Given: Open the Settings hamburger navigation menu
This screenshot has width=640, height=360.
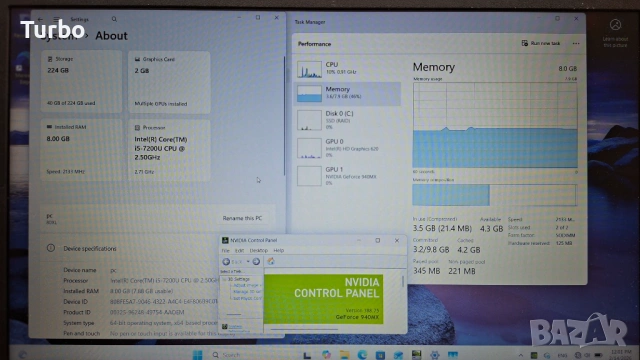Looking at the screenshot, I should [x=56, y=19].
